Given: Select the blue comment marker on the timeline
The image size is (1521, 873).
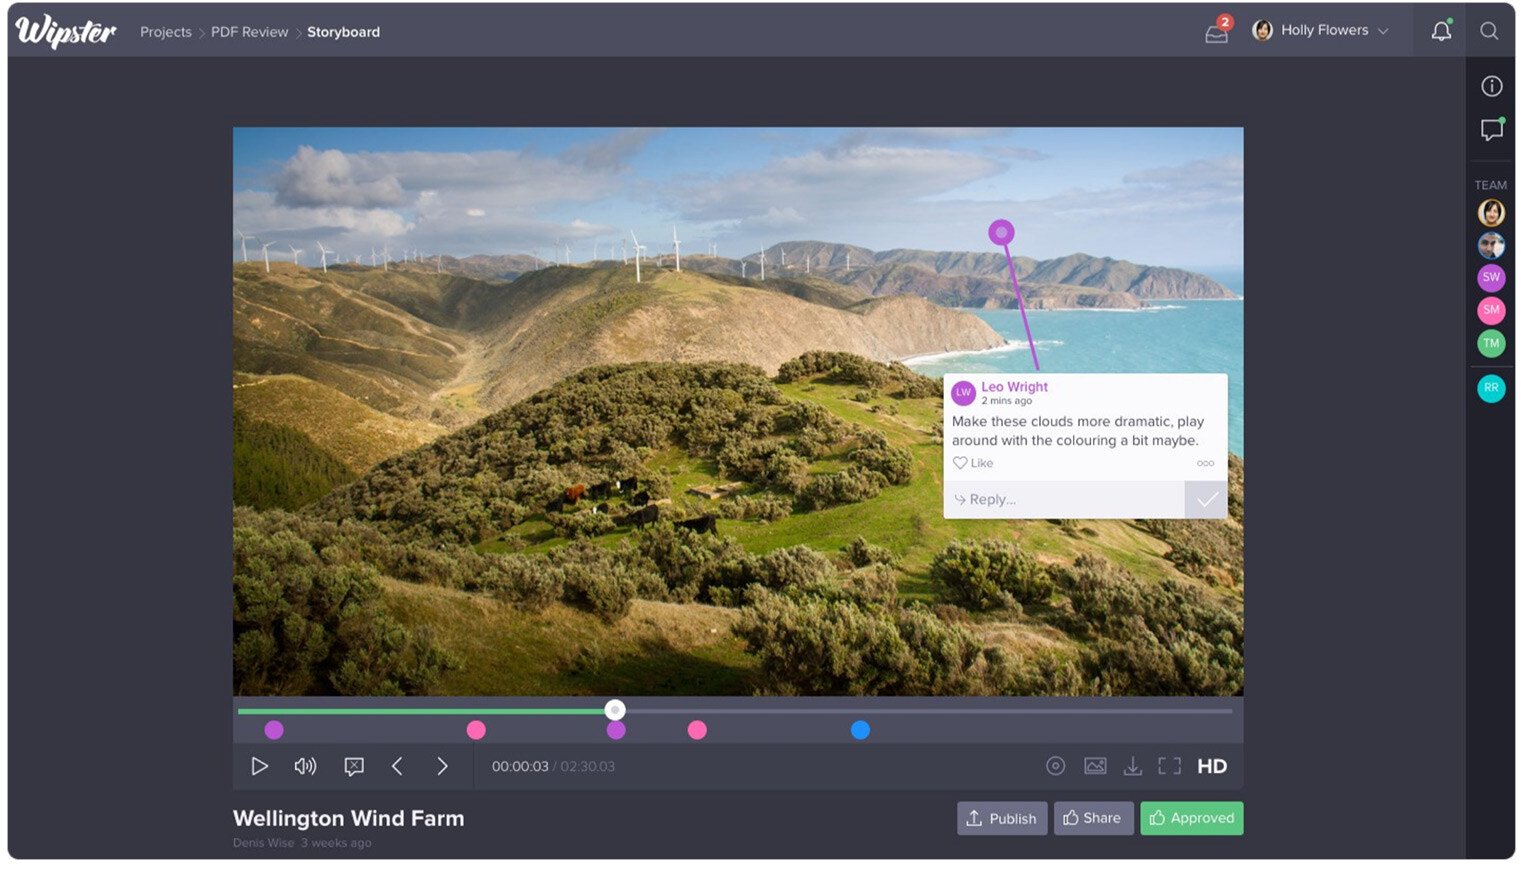Looking at the screenshot, I should tap(860, 730).
